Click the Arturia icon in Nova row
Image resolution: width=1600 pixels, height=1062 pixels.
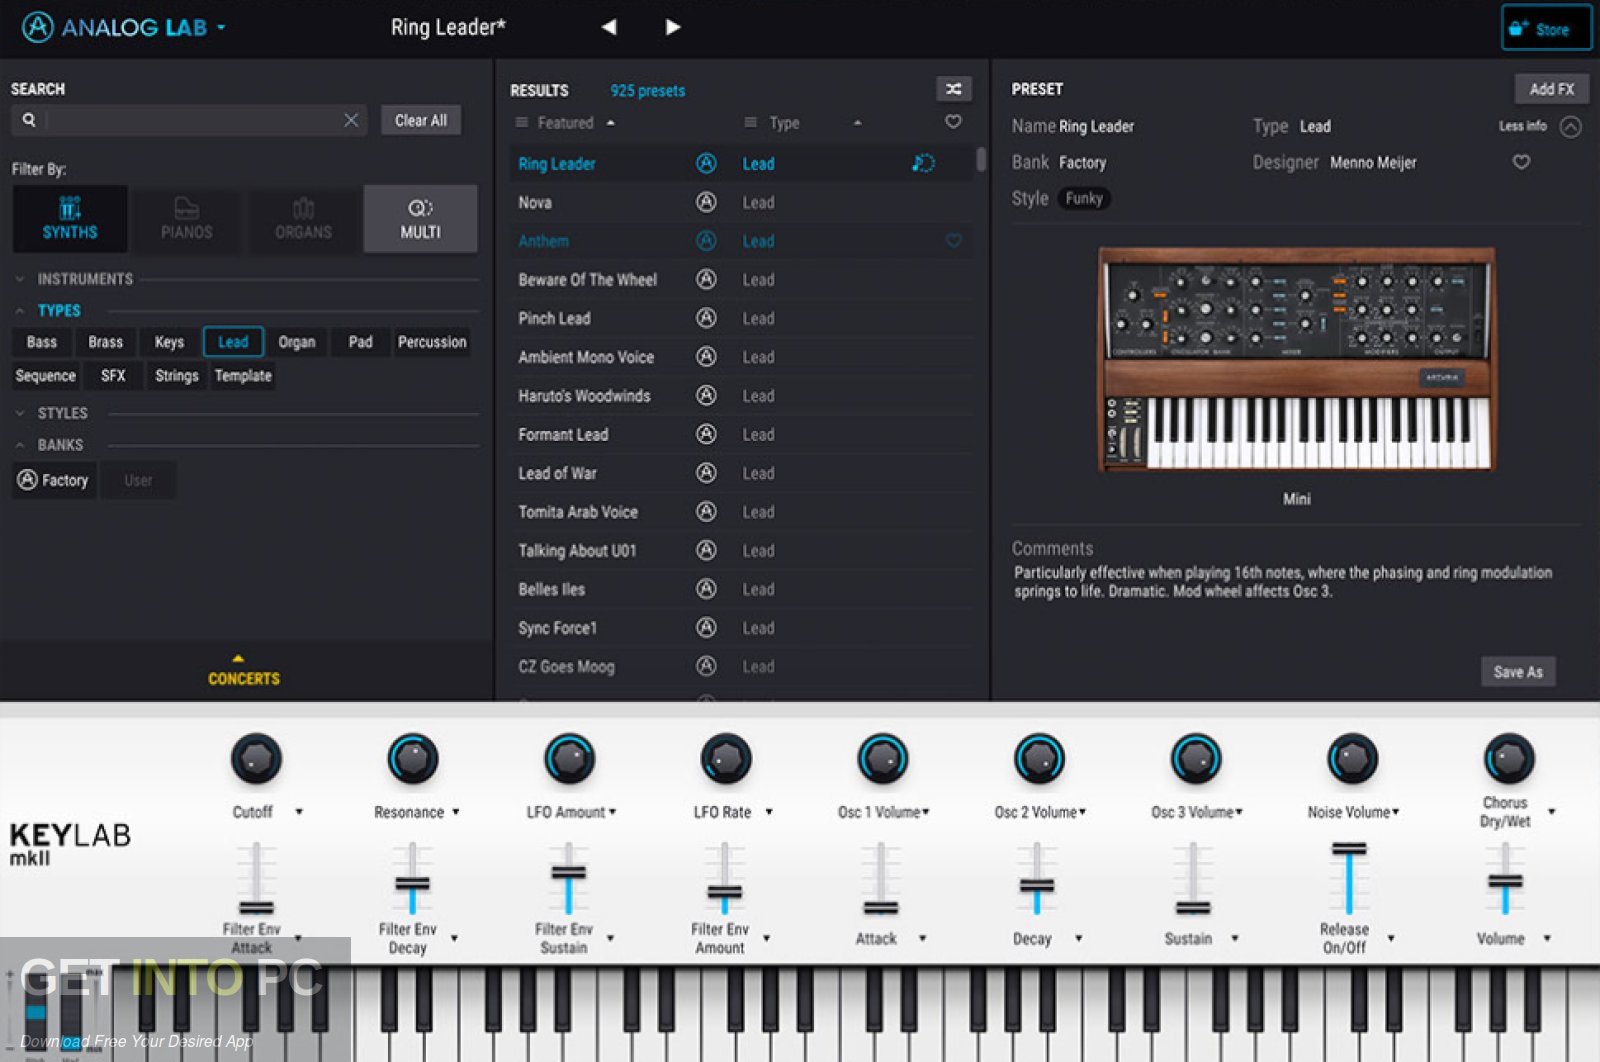706,202
